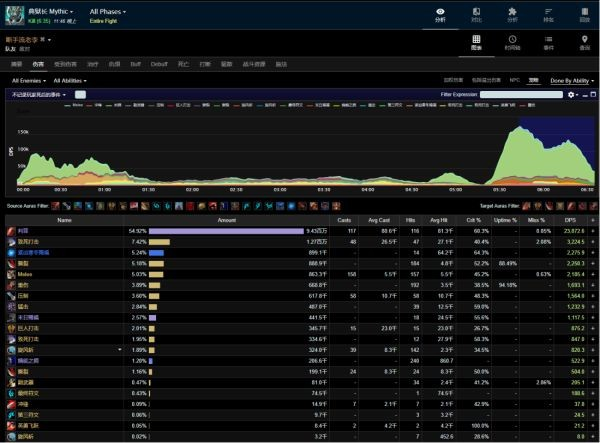The width and height of the screenshot is (600, 443).
Task: Sort by the Name column header
Action: point(64,220)
